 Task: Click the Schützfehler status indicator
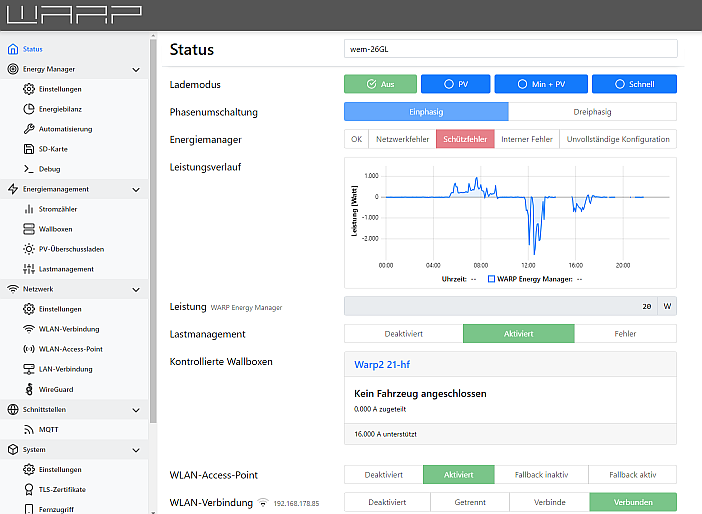click(465, 139)
